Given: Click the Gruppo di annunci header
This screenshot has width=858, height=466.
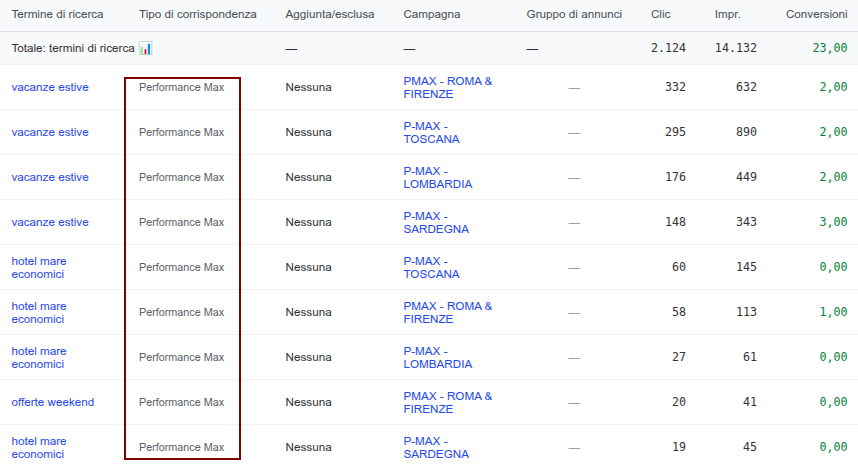Looking at the screenshot, I should (574, 14).
